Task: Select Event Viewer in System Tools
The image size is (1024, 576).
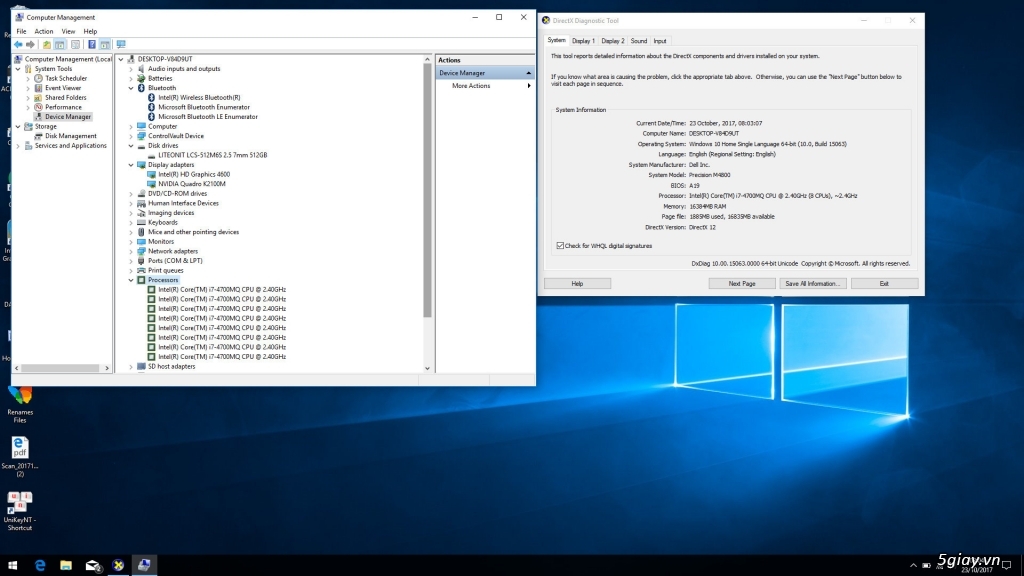Action: point(63,88)
